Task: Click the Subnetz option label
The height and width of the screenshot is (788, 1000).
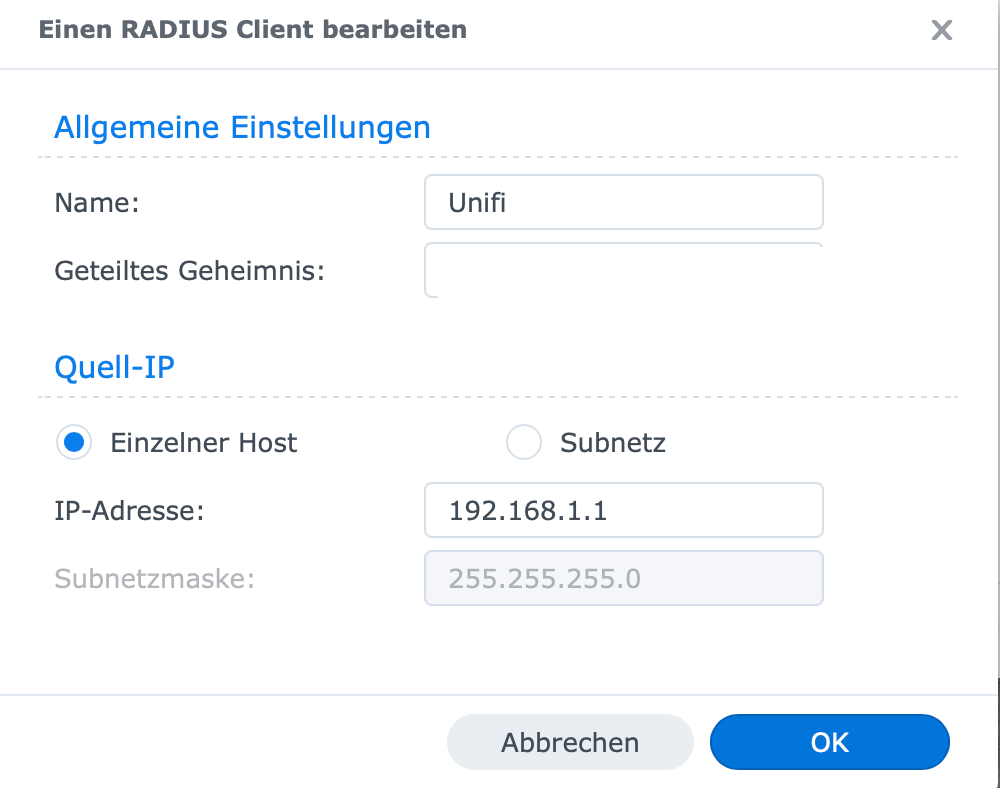Action: tap(613, 443)
